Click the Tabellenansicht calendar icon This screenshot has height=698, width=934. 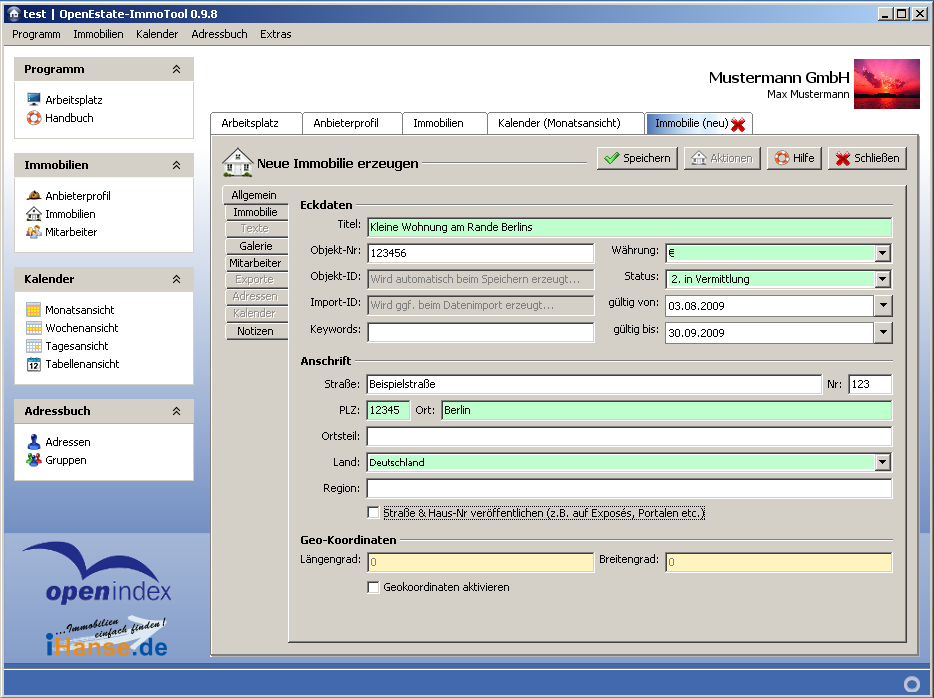pyautogui.click(x=34, y=364)
